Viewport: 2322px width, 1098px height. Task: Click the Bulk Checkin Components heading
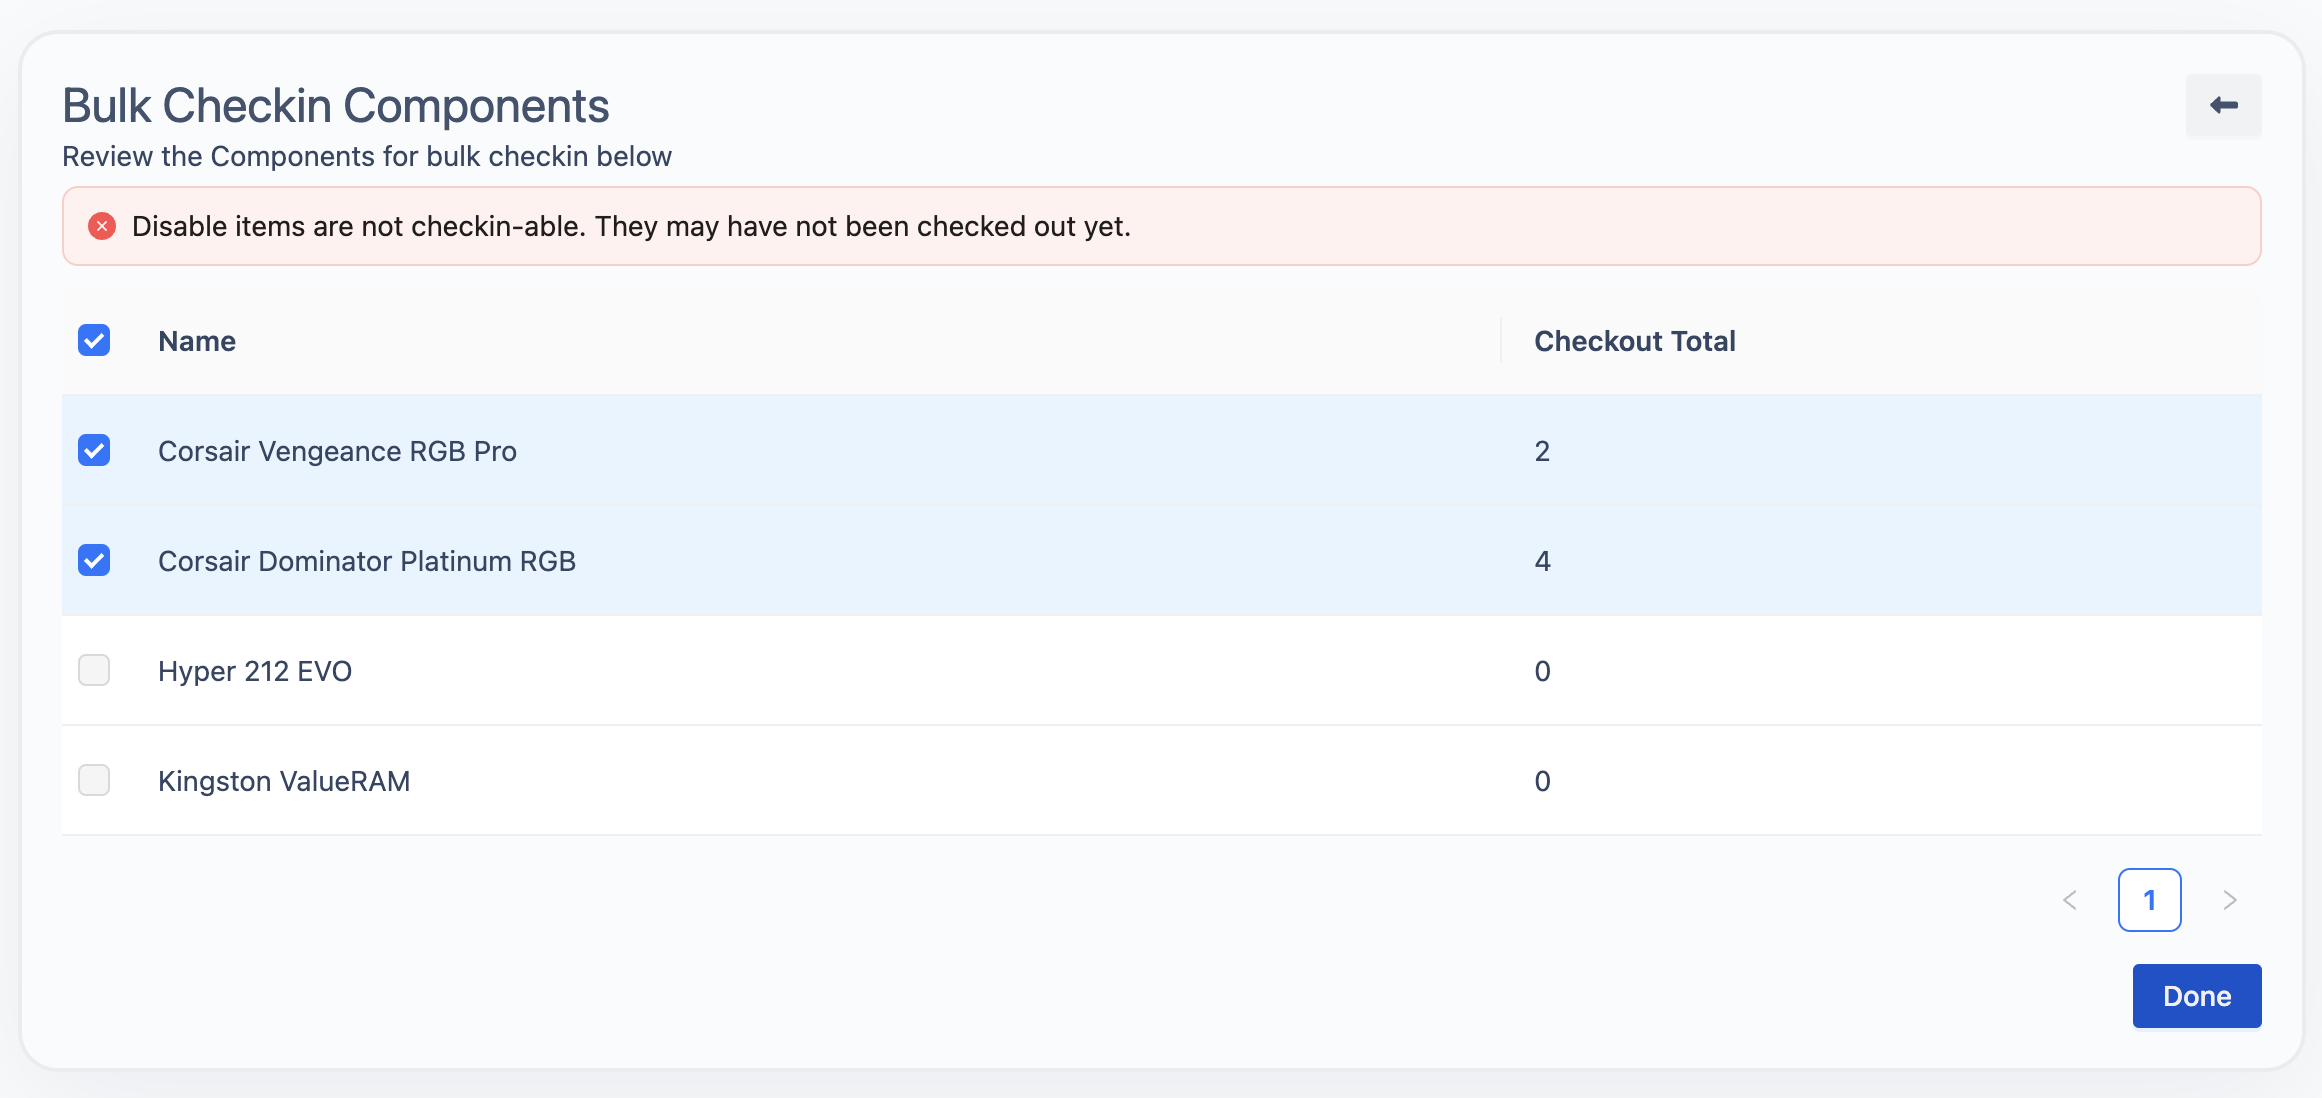(335, 106)
